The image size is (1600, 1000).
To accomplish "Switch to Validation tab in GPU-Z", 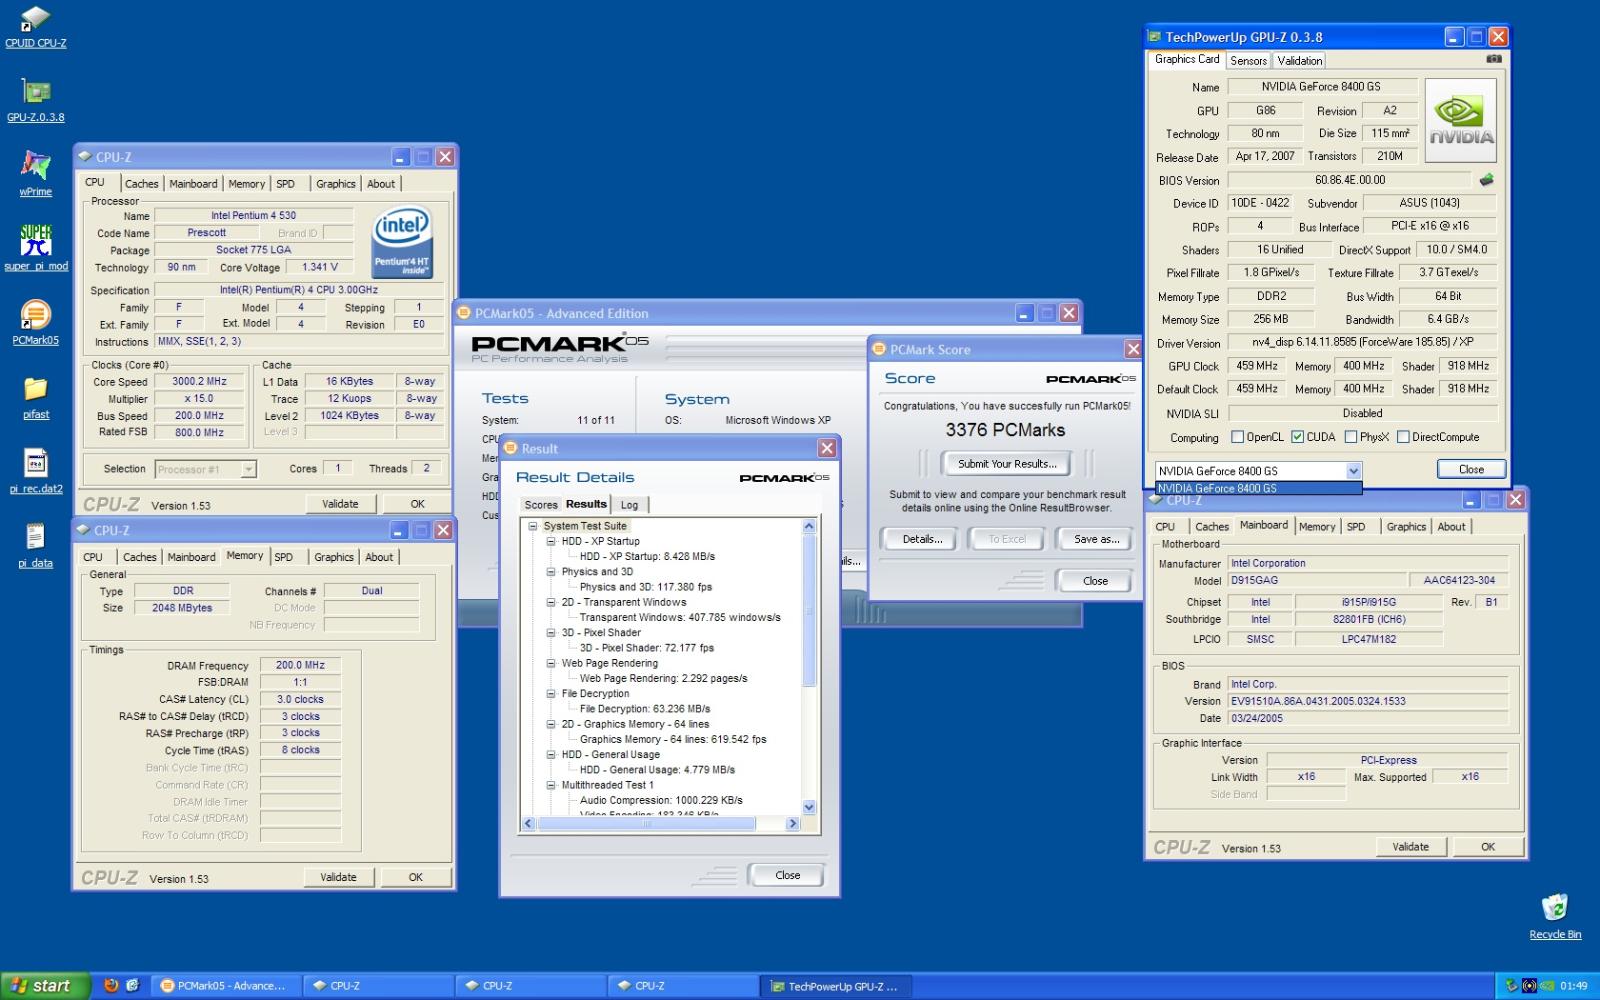I will pos(1299,60).
